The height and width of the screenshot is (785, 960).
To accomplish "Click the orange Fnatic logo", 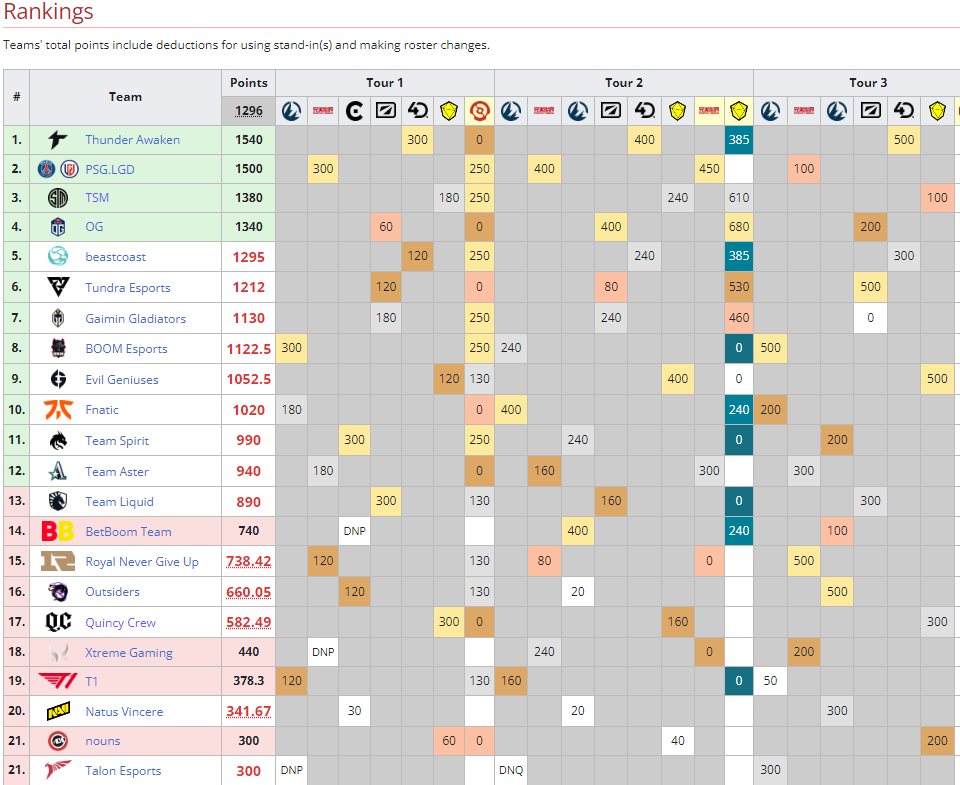I will click(x=58, y=410).
